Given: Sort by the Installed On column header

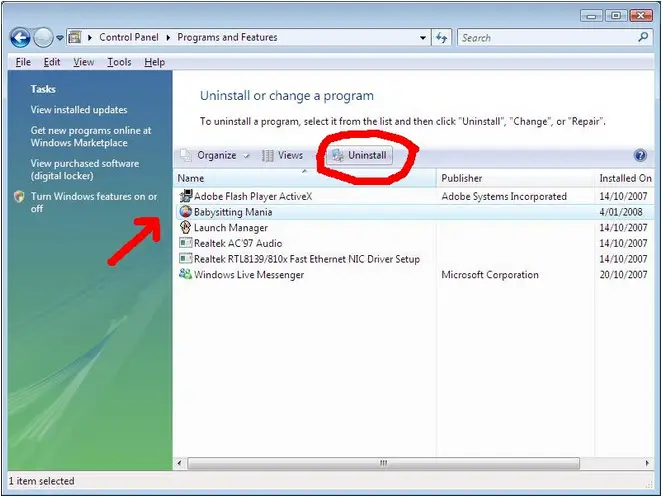Looking at the screenshot, I should (625, 178).
